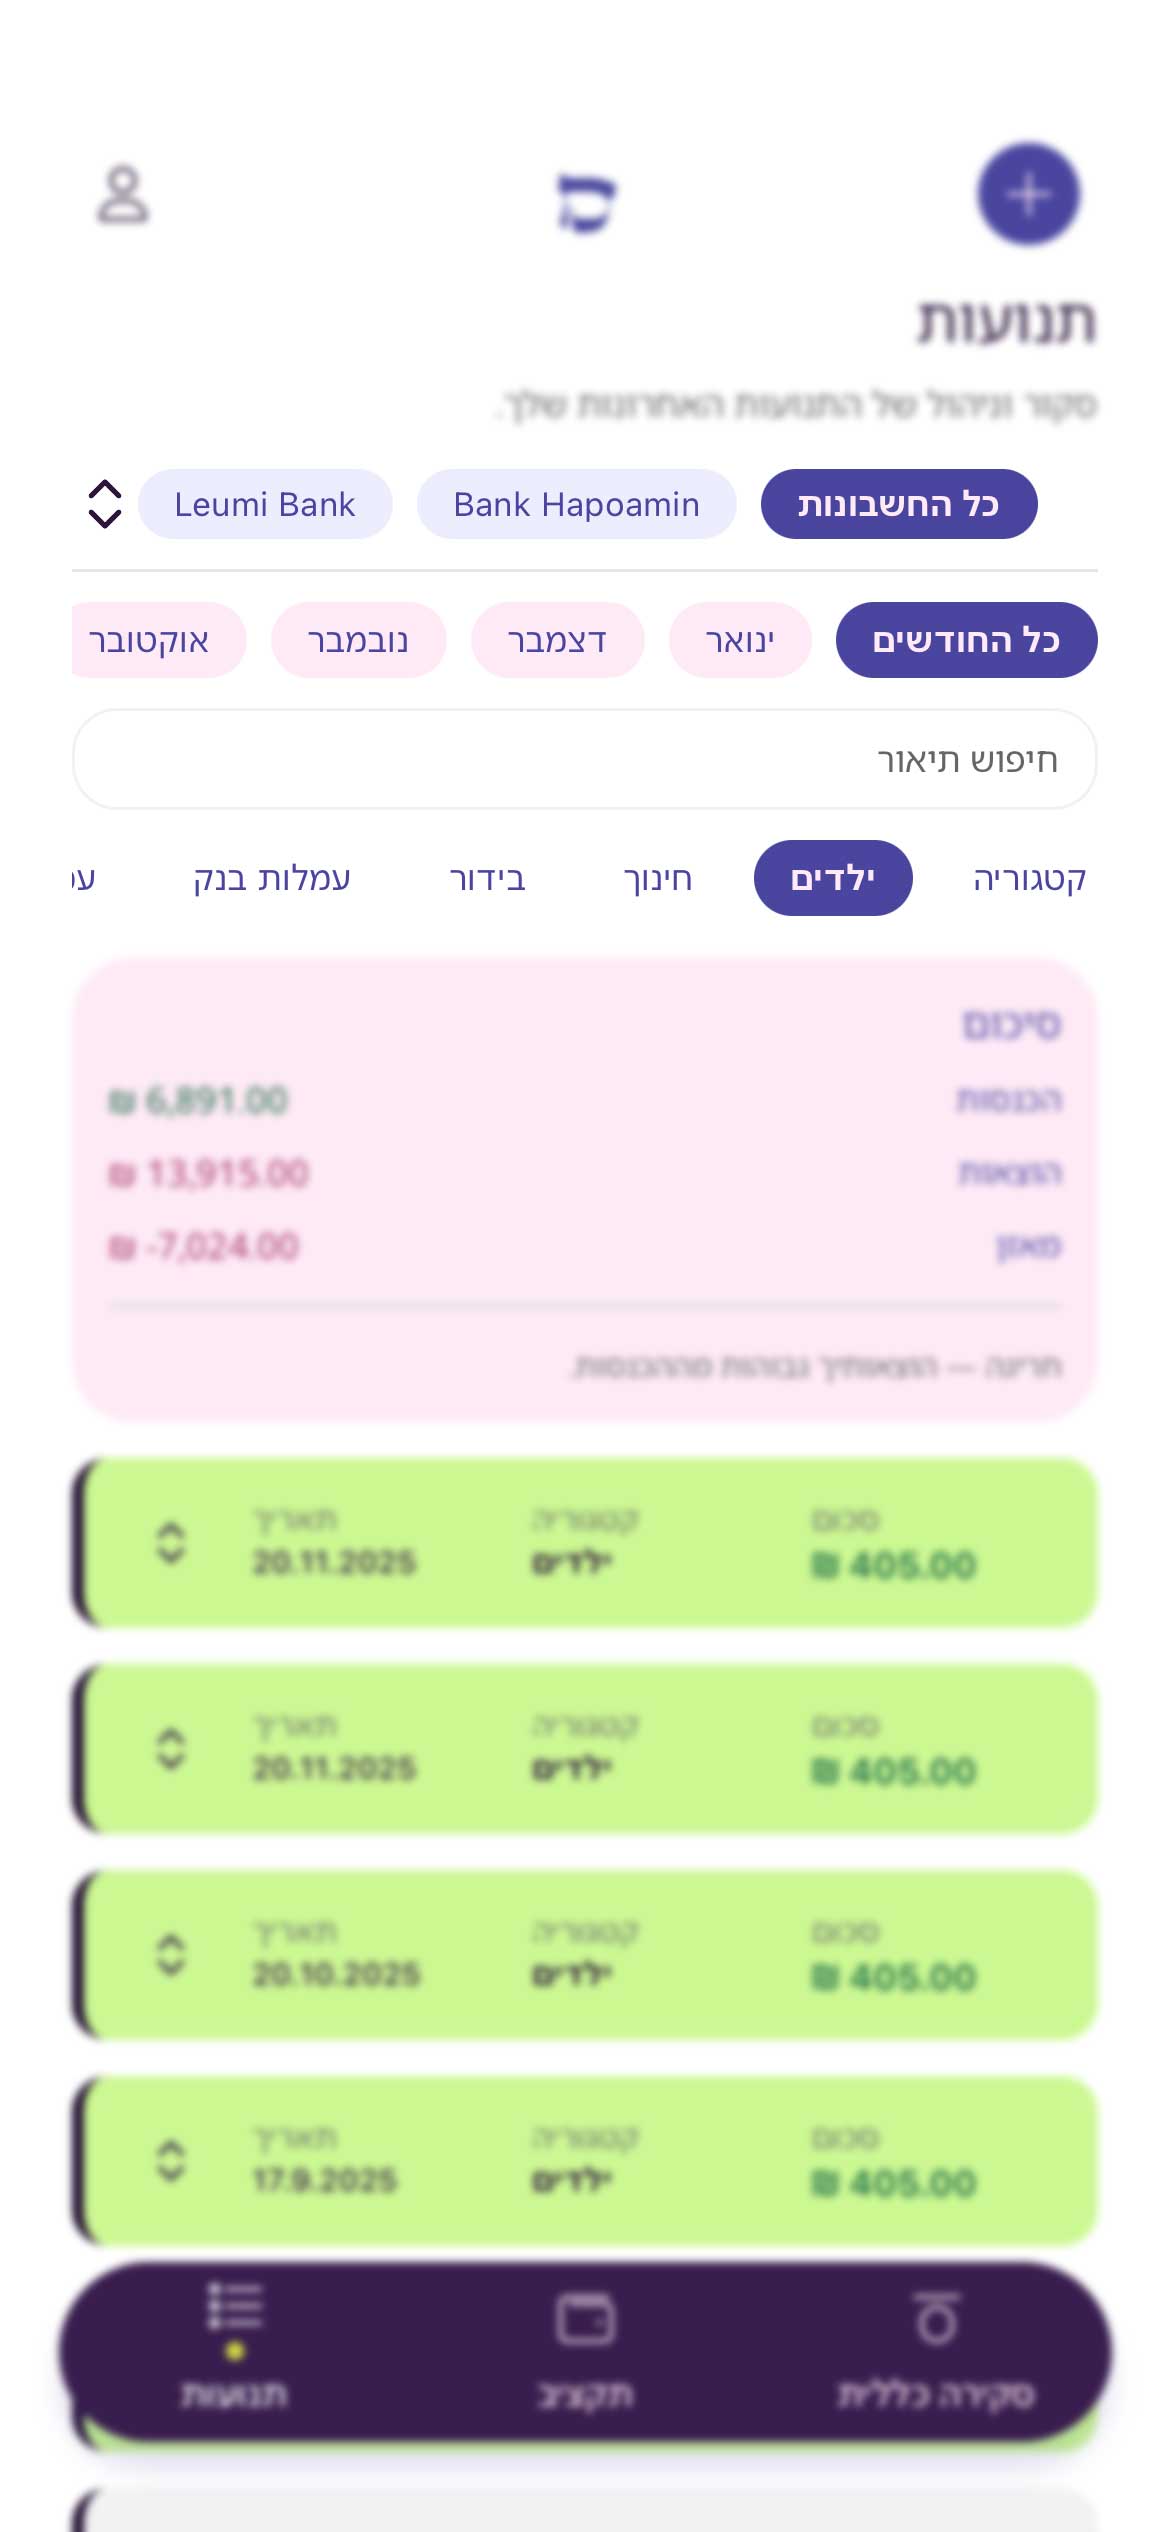Expand the 17.9.2025 transaction row
This screenshot has height=2532, width=1170.
(171, 2160)
